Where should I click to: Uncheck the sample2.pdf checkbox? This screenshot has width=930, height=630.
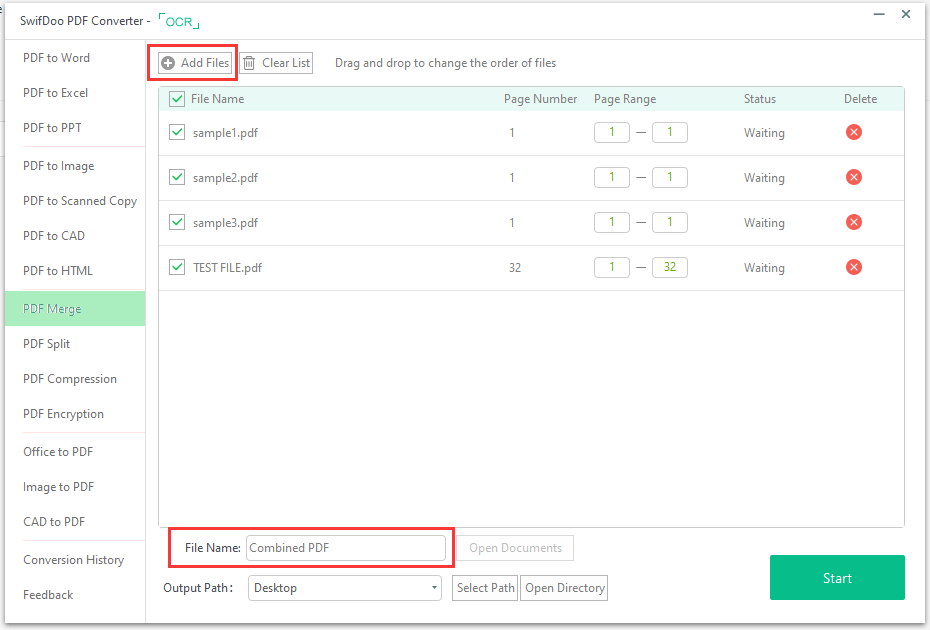tap(177, 177)
